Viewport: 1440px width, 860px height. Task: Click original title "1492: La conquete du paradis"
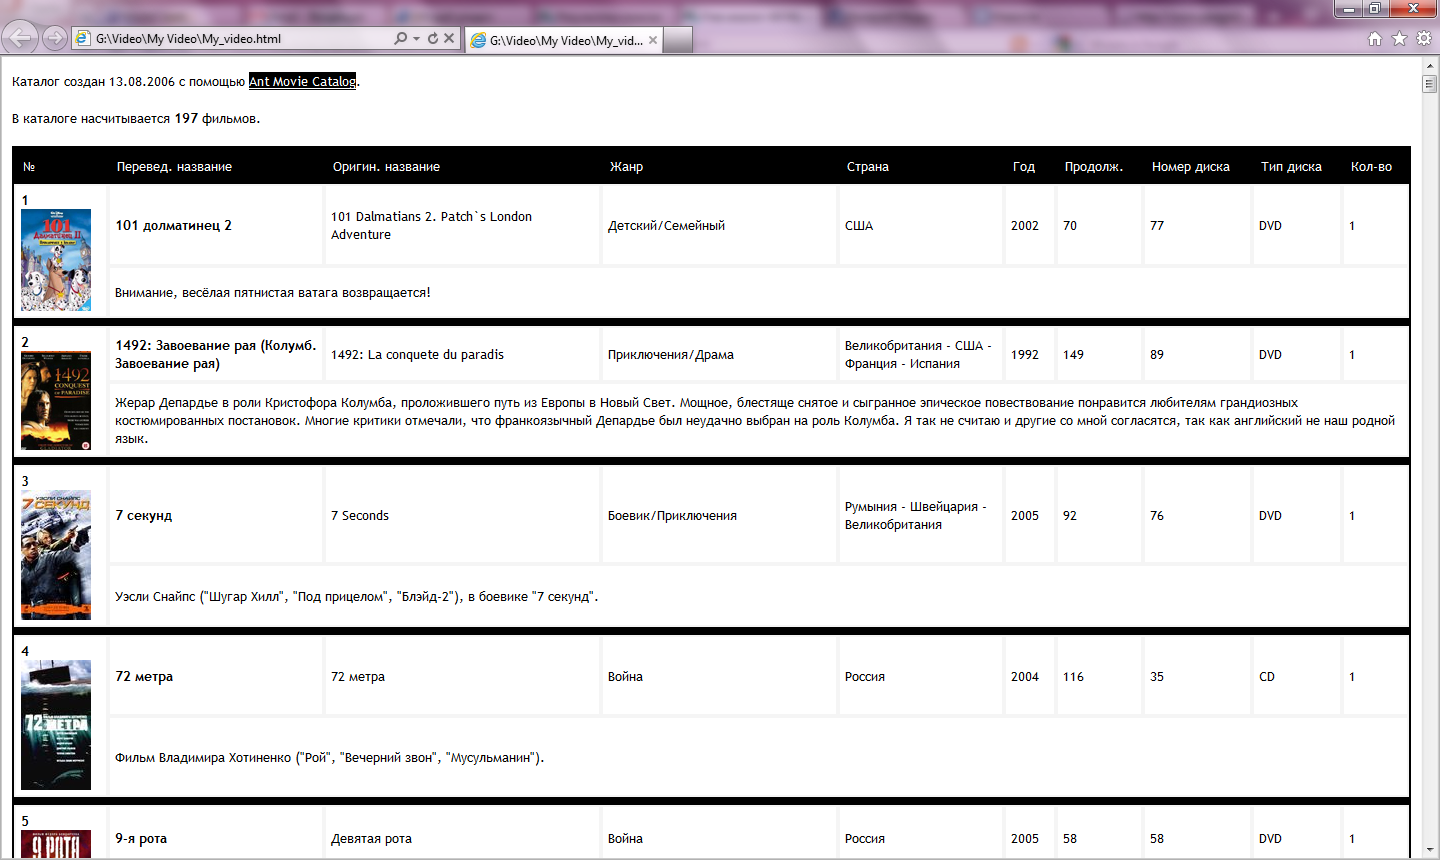point(417,355)
